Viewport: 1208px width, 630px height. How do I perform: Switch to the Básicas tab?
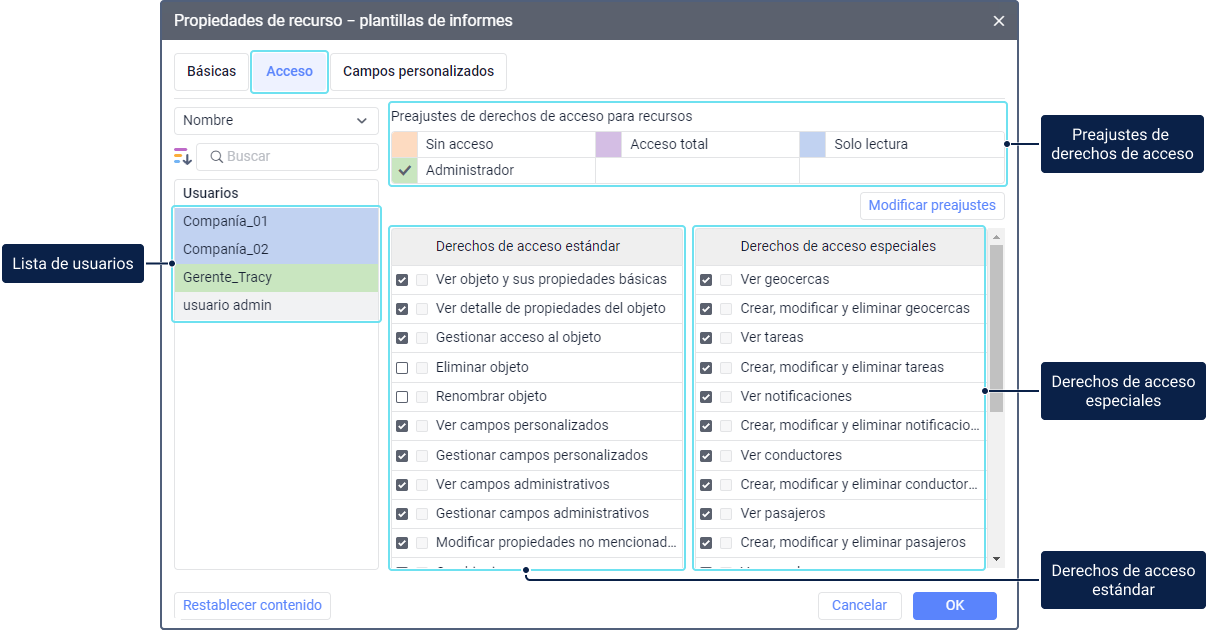click(211, 72)
